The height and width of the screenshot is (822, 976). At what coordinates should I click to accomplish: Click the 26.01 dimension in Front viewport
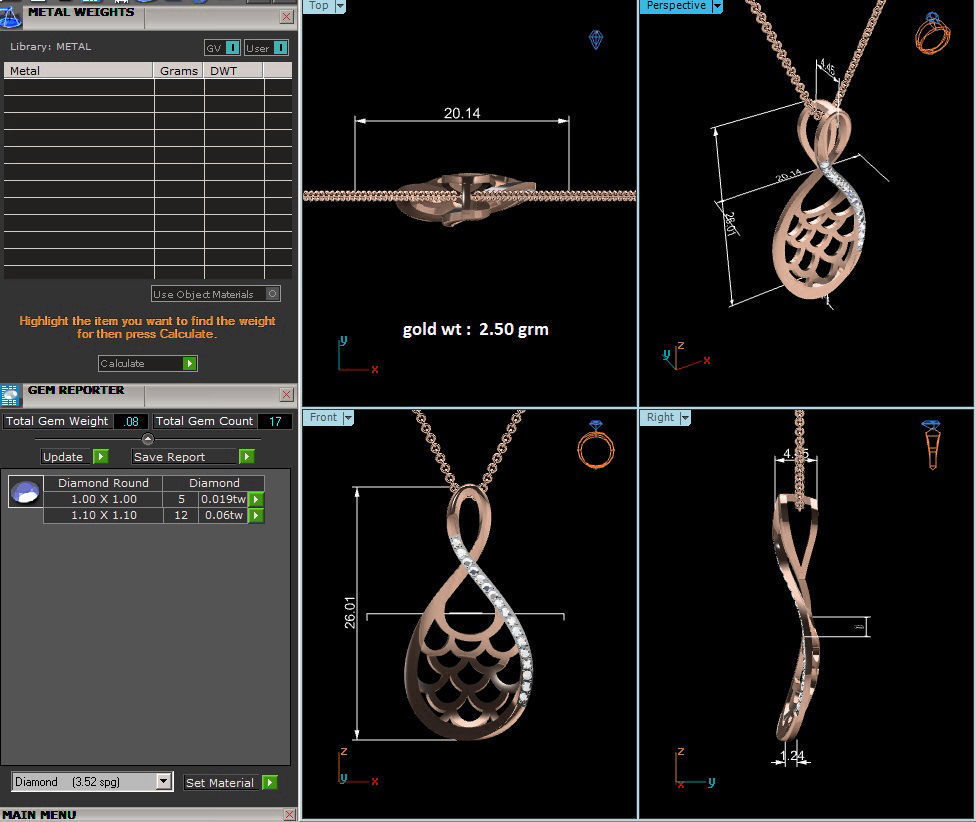[x=350, y=612]
